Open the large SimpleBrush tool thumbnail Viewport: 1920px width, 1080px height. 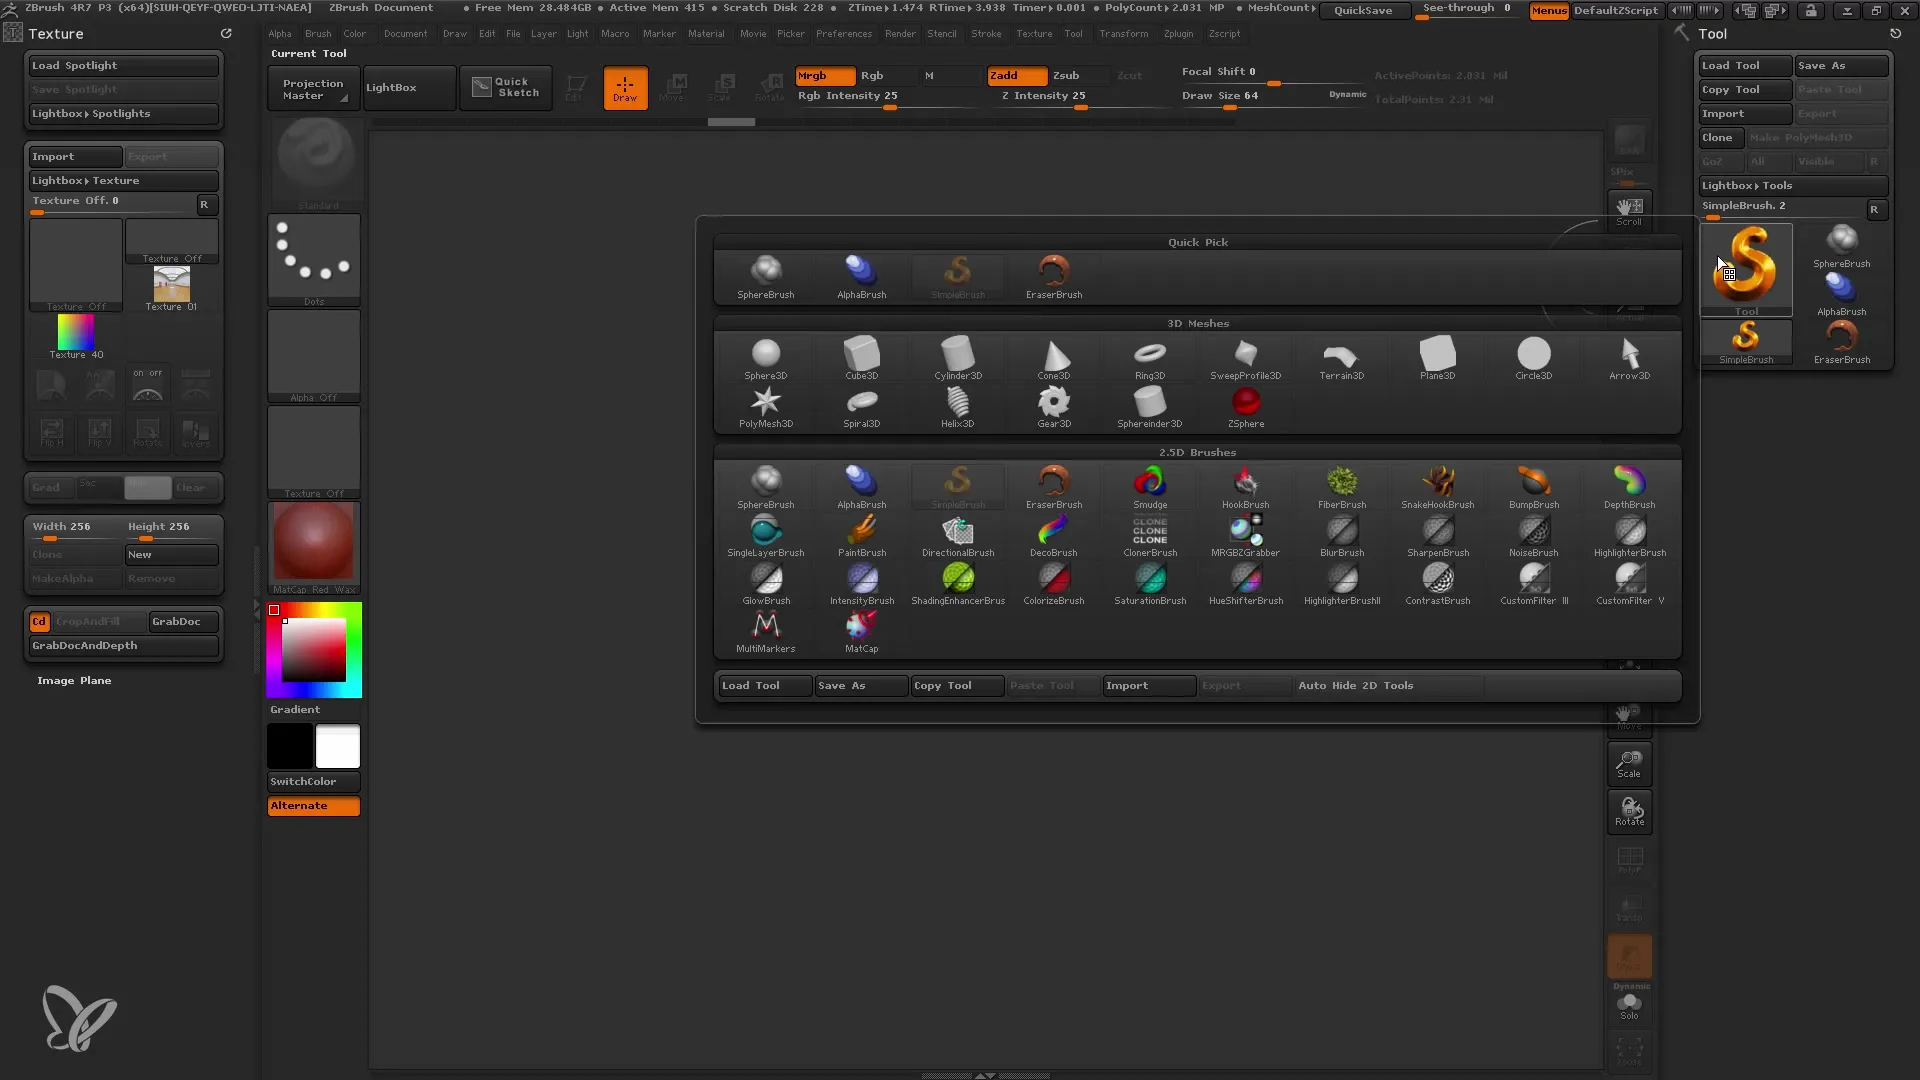[x=1746, y=270]
